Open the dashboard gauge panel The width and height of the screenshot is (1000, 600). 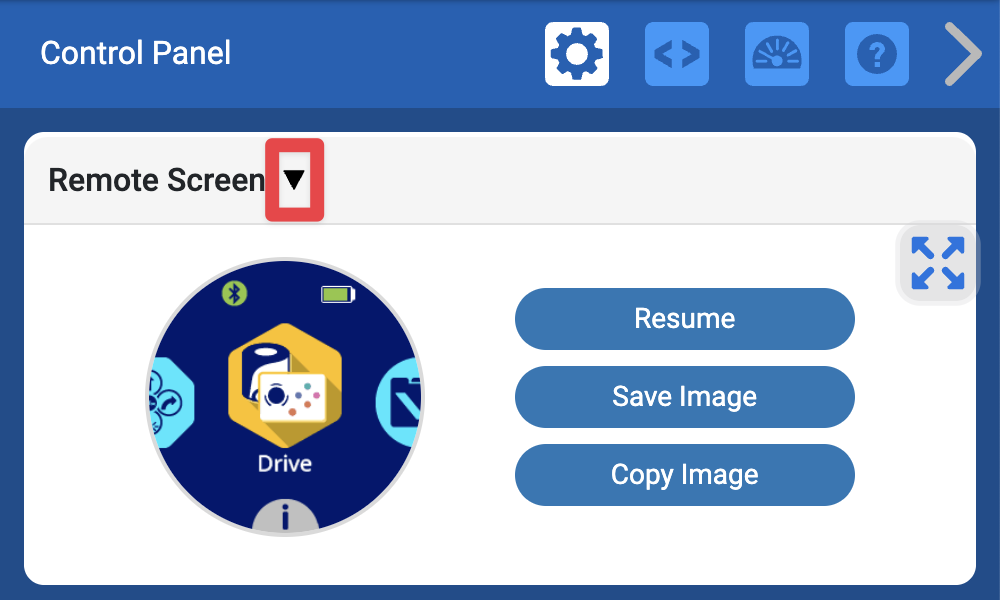[776, 54]
